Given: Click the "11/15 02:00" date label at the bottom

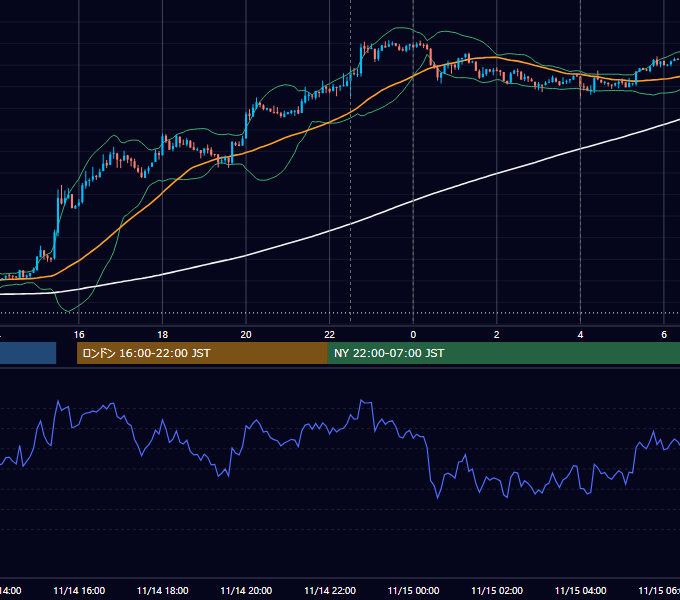Looking at the screenshot, I should tap(497, 590).
